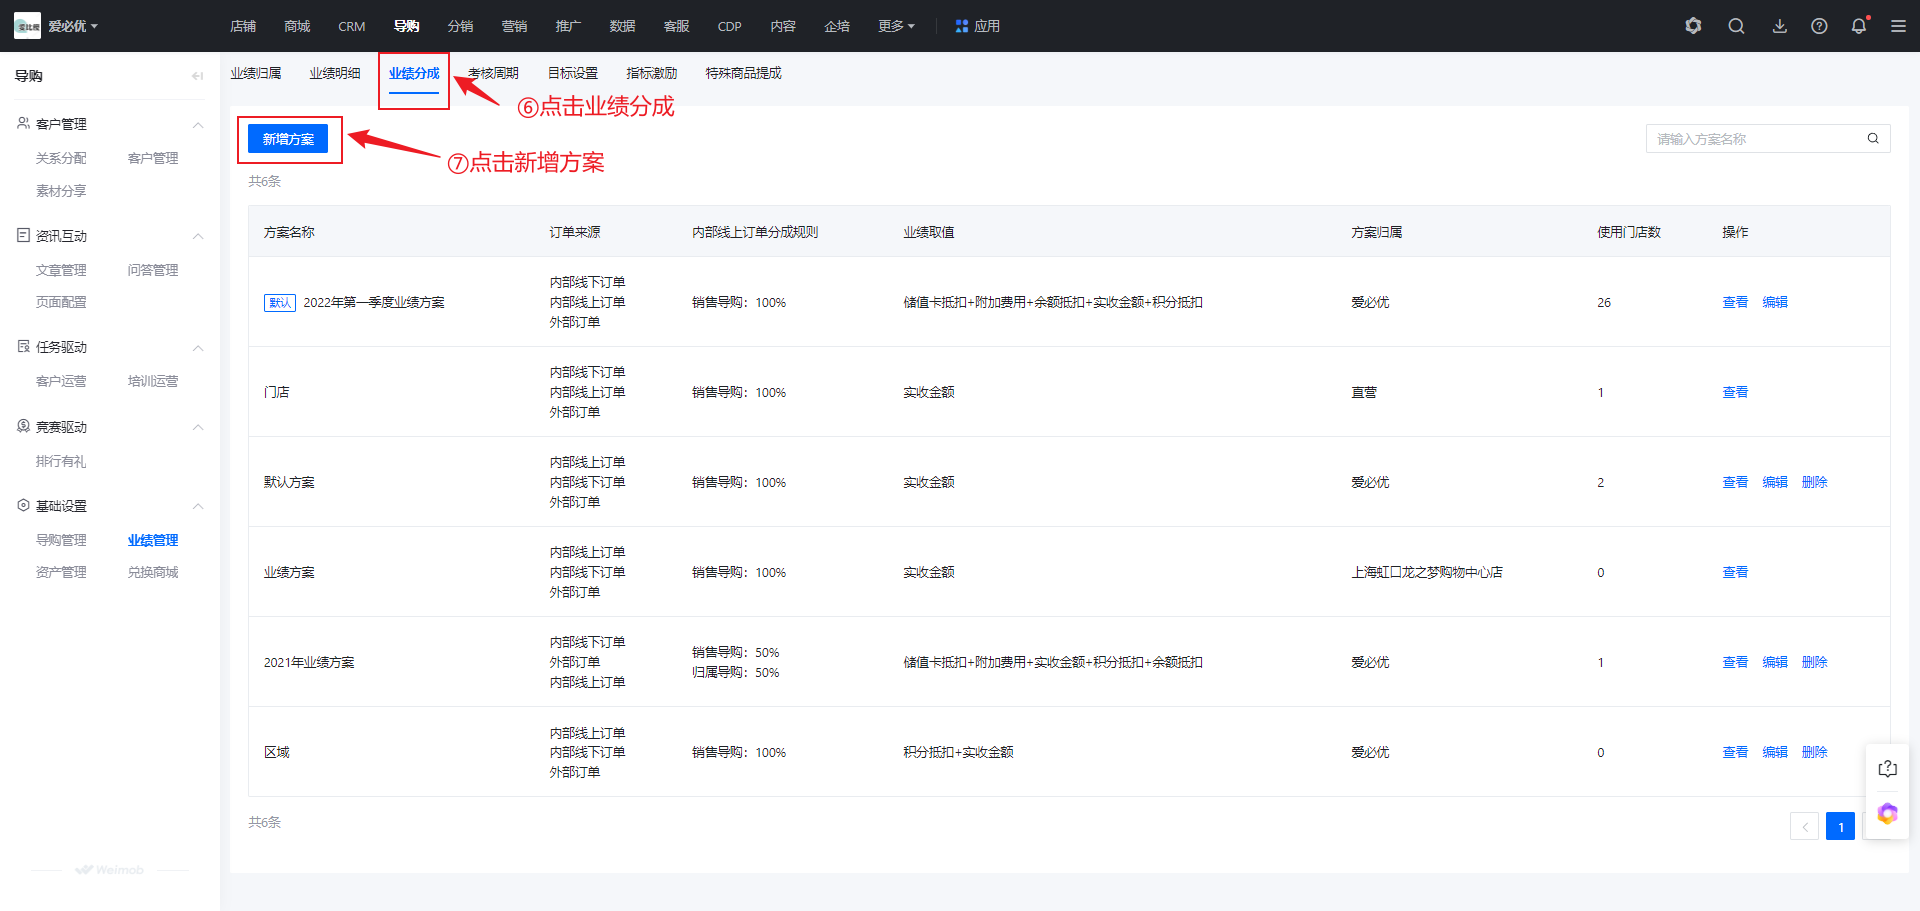The height and width of the screenshot is (911, 1920).
Task: Click the search icon in plan name field
Action: pyautogui.click(x=1873, y=139)
